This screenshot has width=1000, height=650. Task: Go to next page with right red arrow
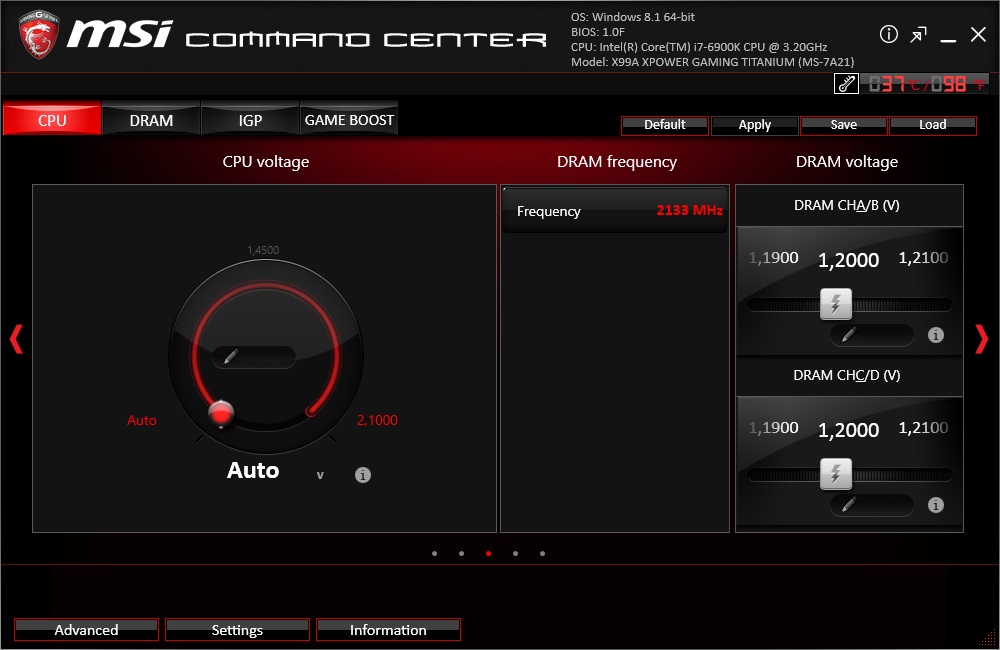[x=981, y=339]
